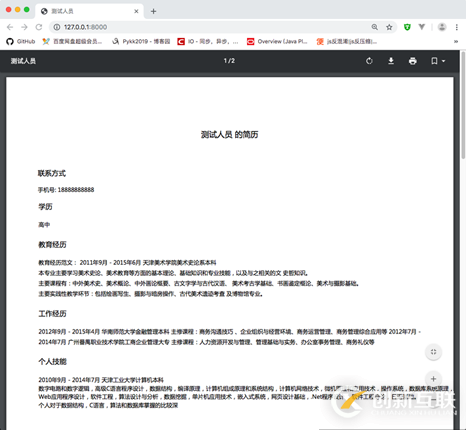Open the gray V extension icon
Screen dimensions: 466x430
422,27
